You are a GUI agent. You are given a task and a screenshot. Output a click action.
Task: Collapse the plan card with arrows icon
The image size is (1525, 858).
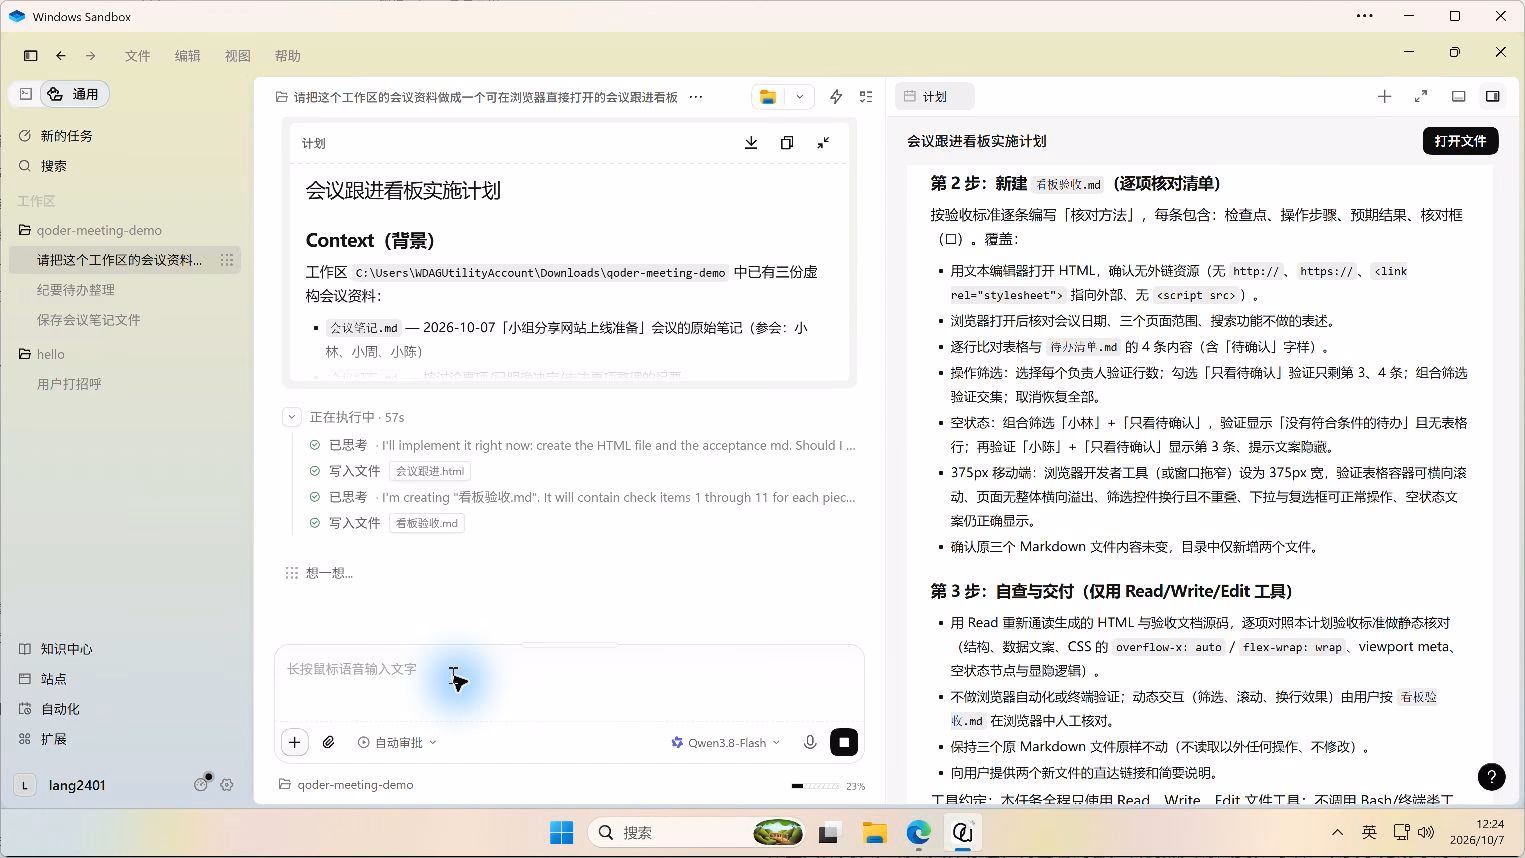823,143
